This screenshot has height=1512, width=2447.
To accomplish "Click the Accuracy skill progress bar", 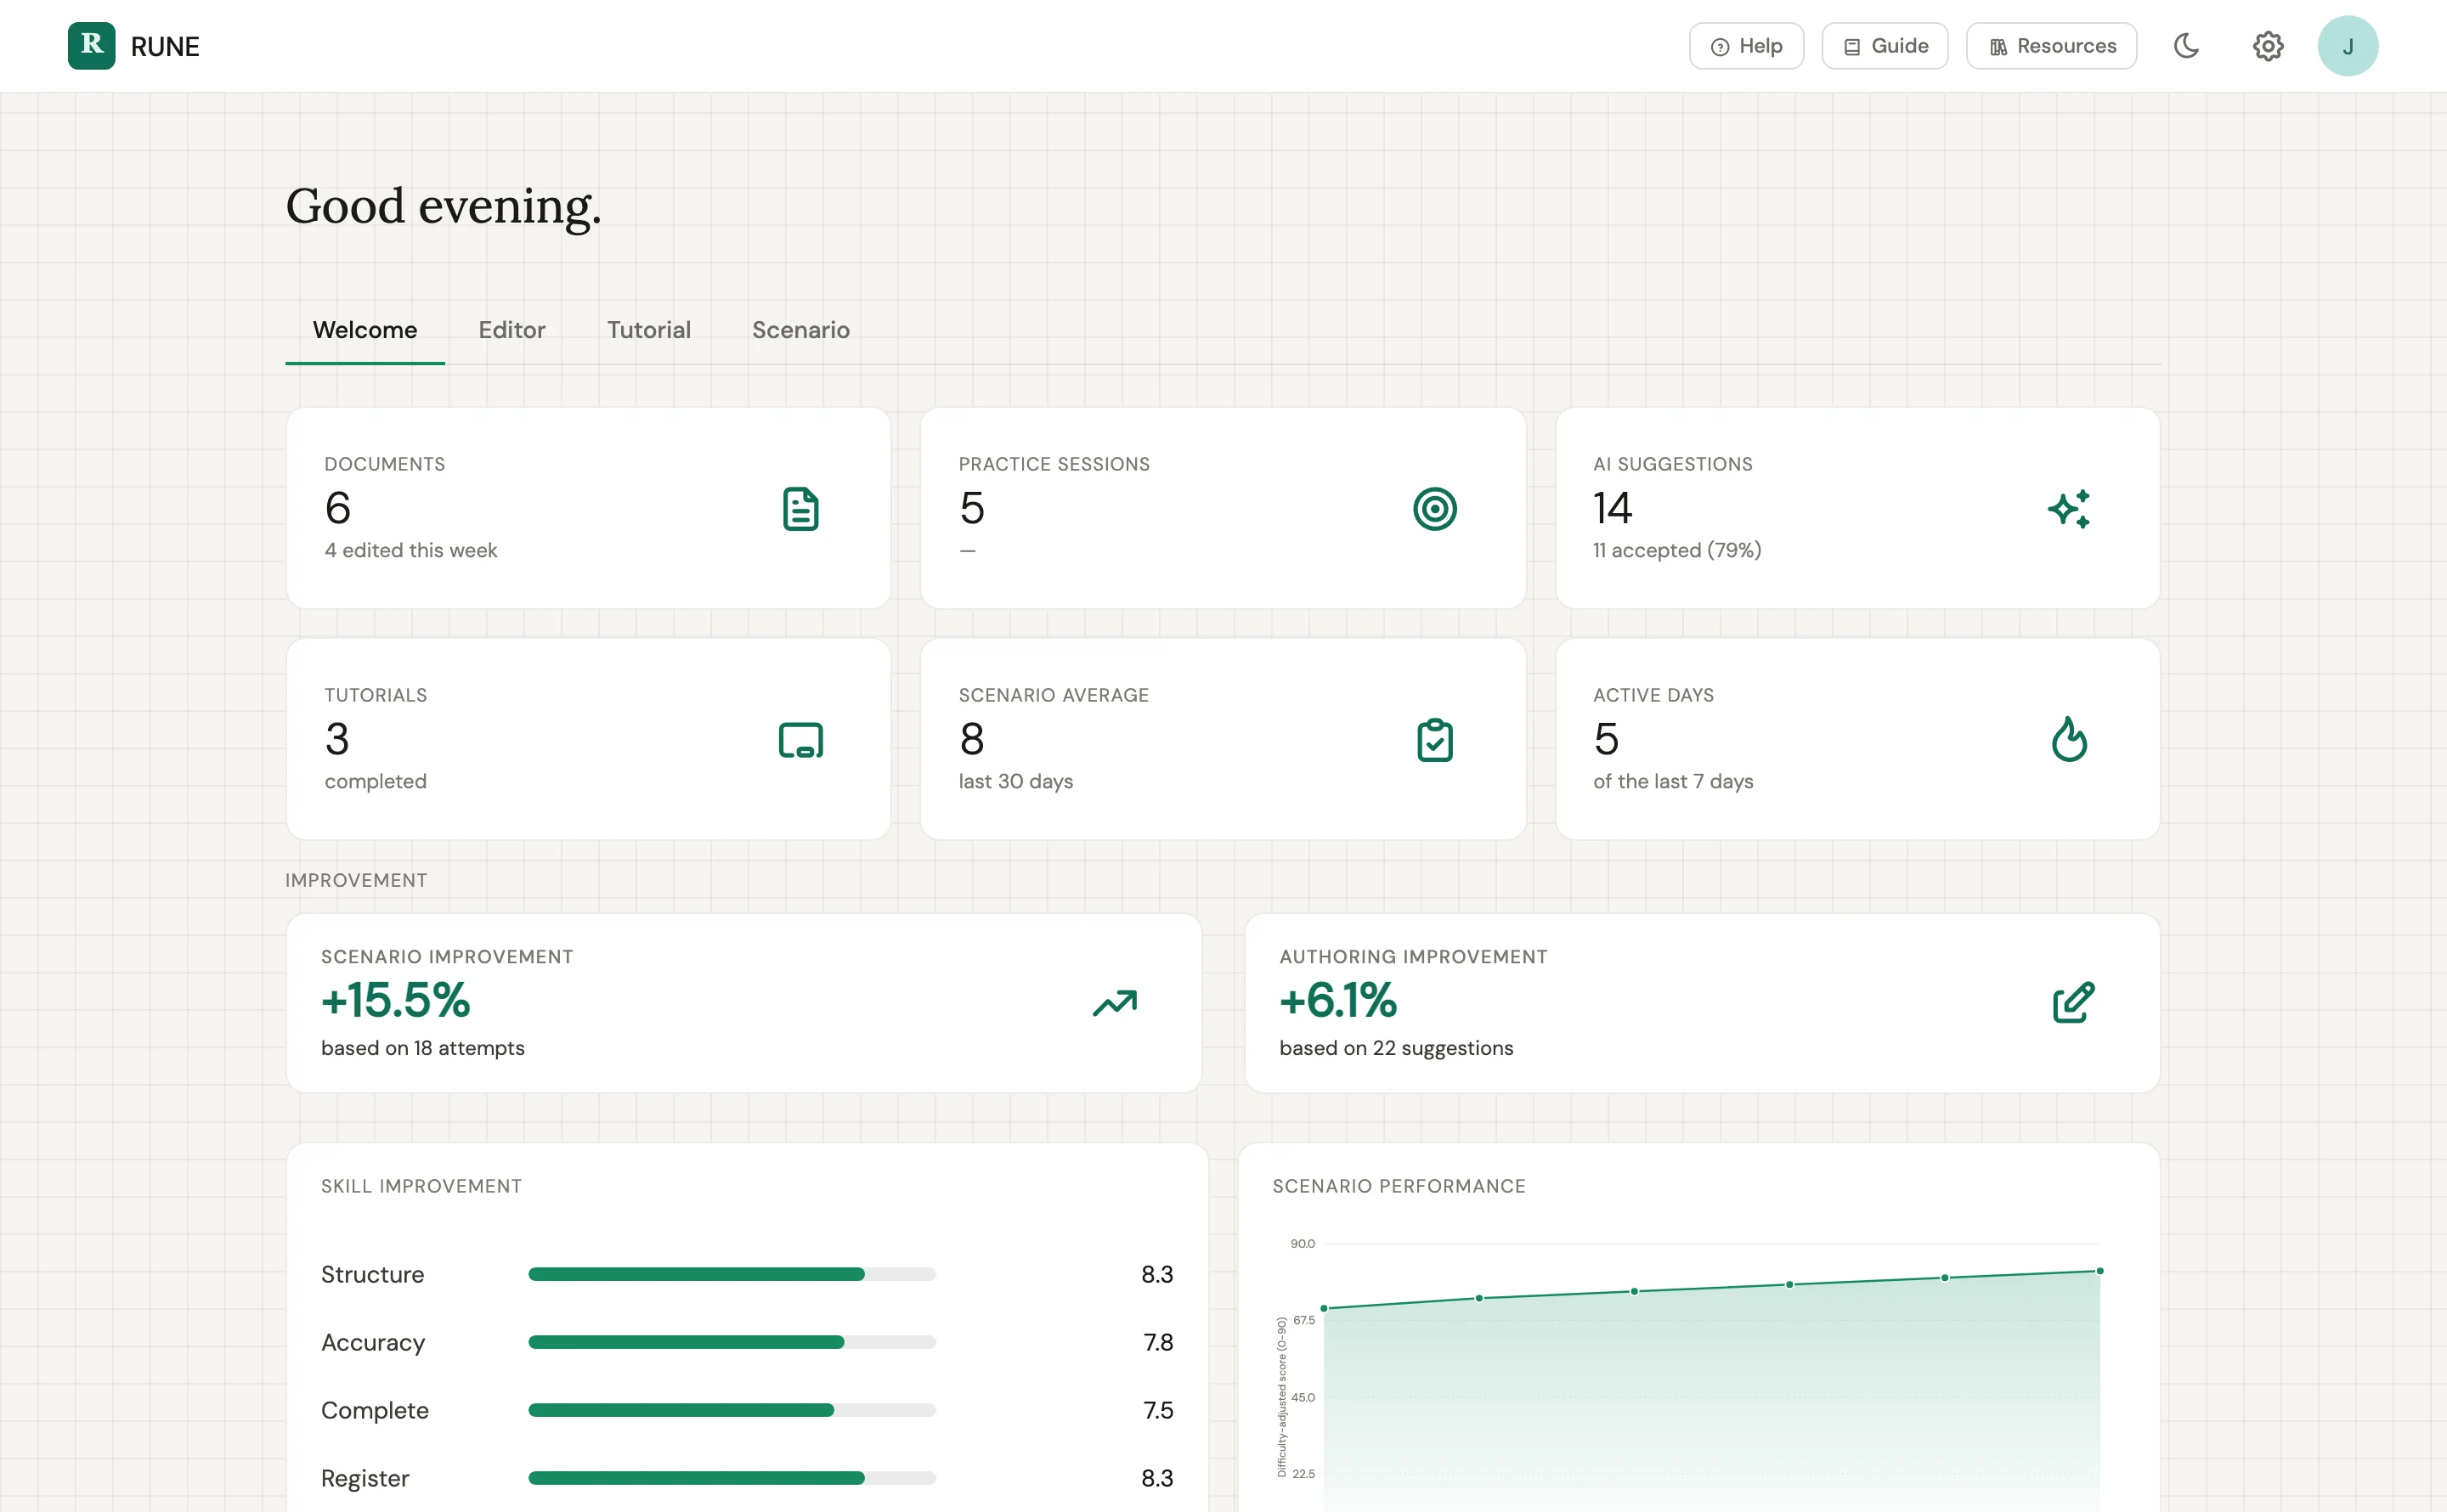I will (731, 1342).
